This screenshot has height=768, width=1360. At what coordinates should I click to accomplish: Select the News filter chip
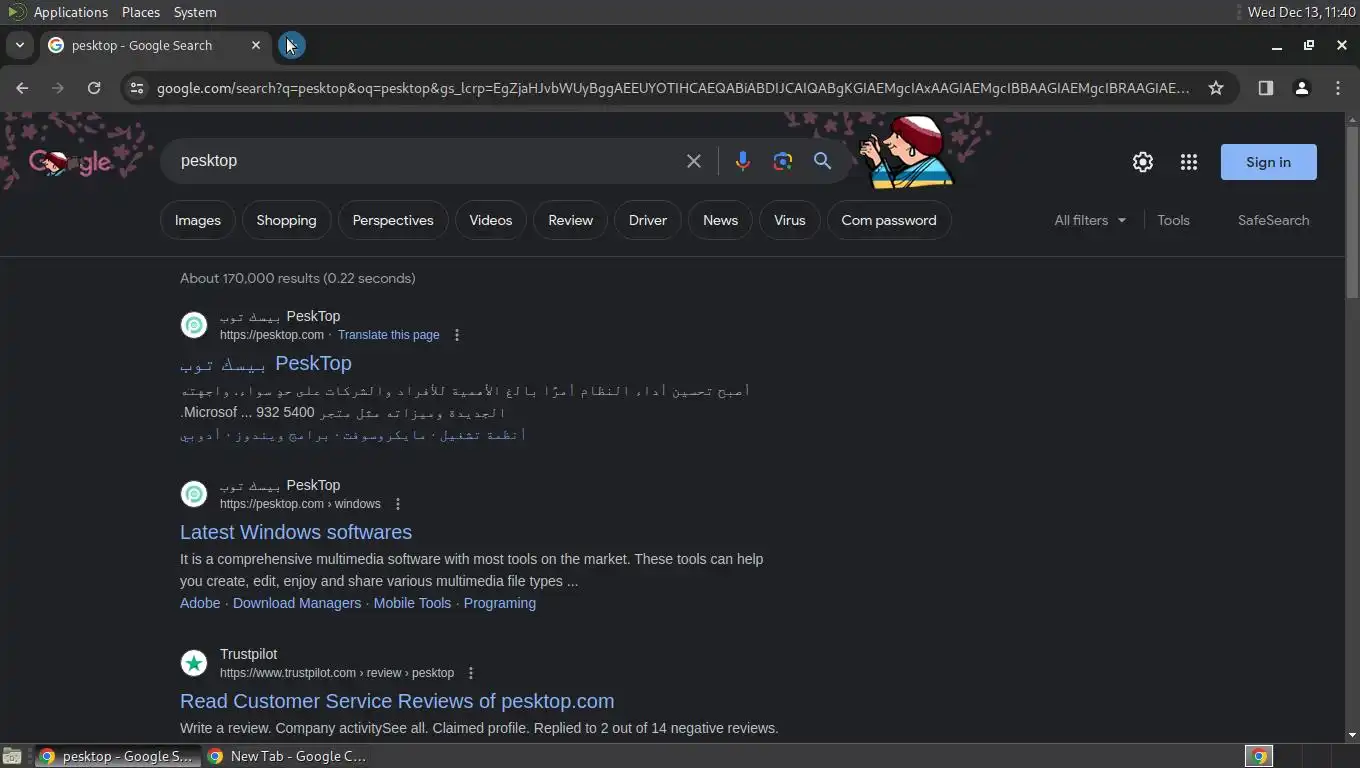click(x=720, y=220)
